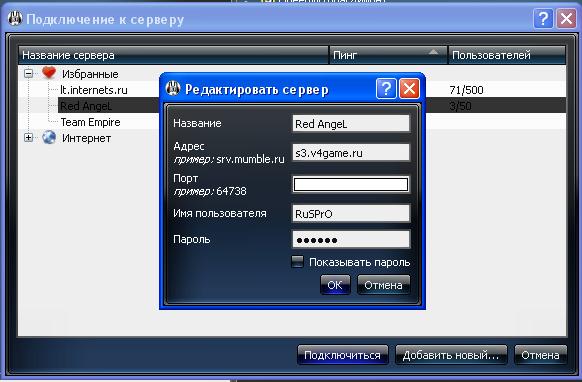Image resolution: width=582 pixels, height=382 pixels.
Task: Focus the Имя пользователя input field
Action: click(351, 213)
